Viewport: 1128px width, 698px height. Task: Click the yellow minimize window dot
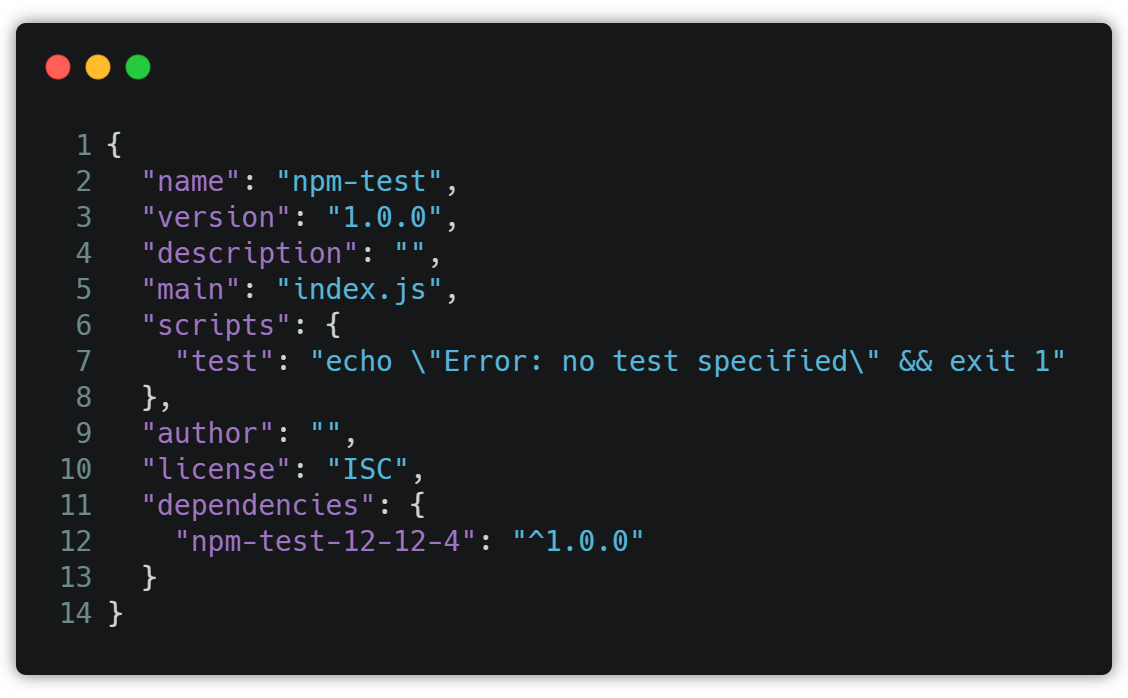pyautogui.click(x=98, y=67)
